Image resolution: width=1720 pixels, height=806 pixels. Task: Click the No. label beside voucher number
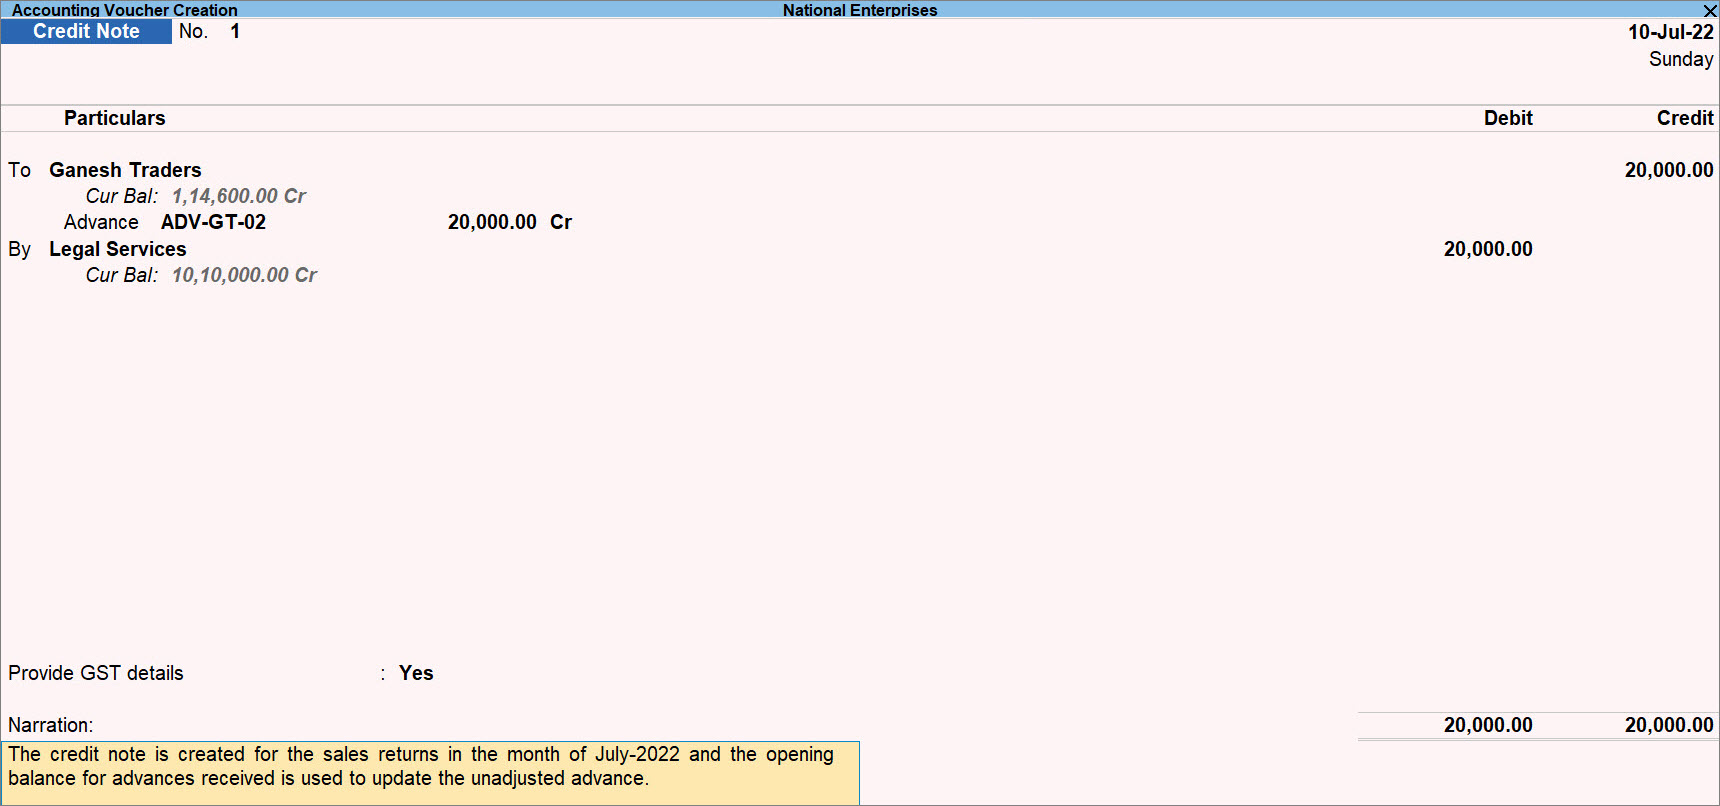193,31
